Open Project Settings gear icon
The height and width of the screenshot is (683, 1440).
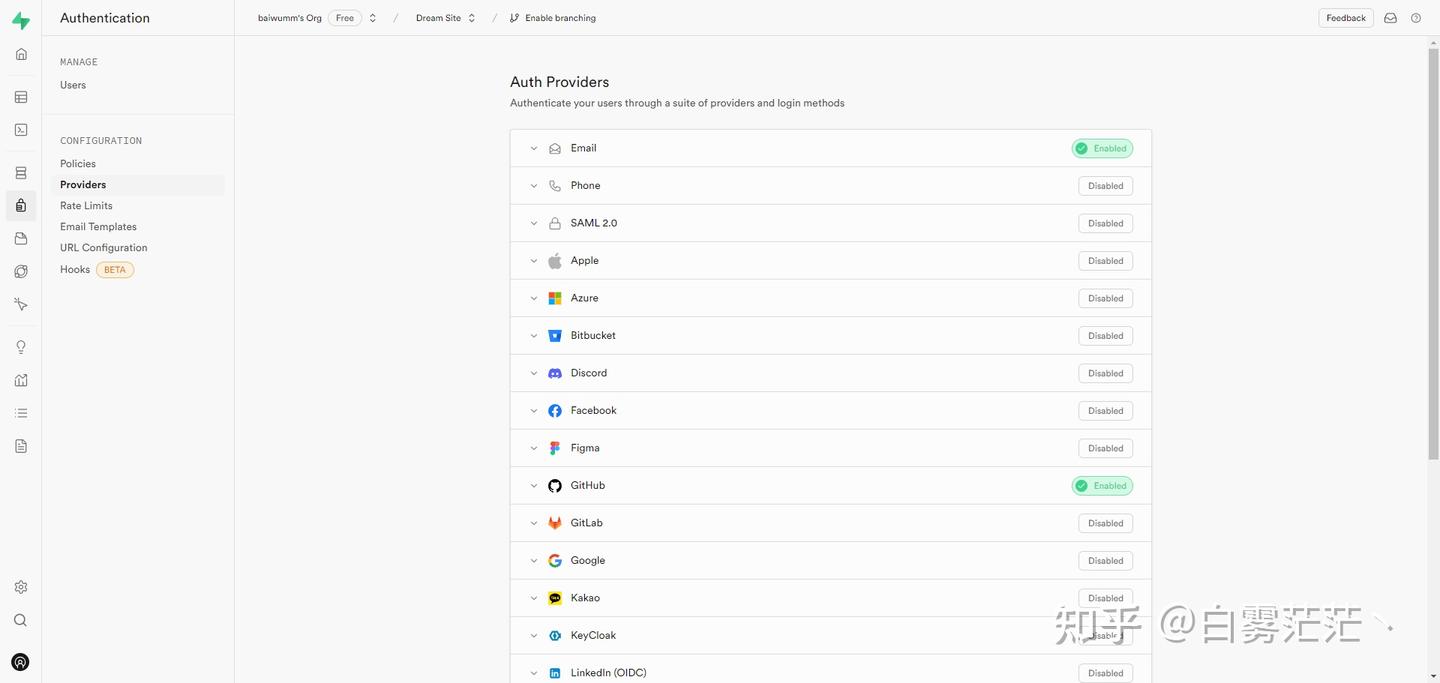click(x=21, y=587)
